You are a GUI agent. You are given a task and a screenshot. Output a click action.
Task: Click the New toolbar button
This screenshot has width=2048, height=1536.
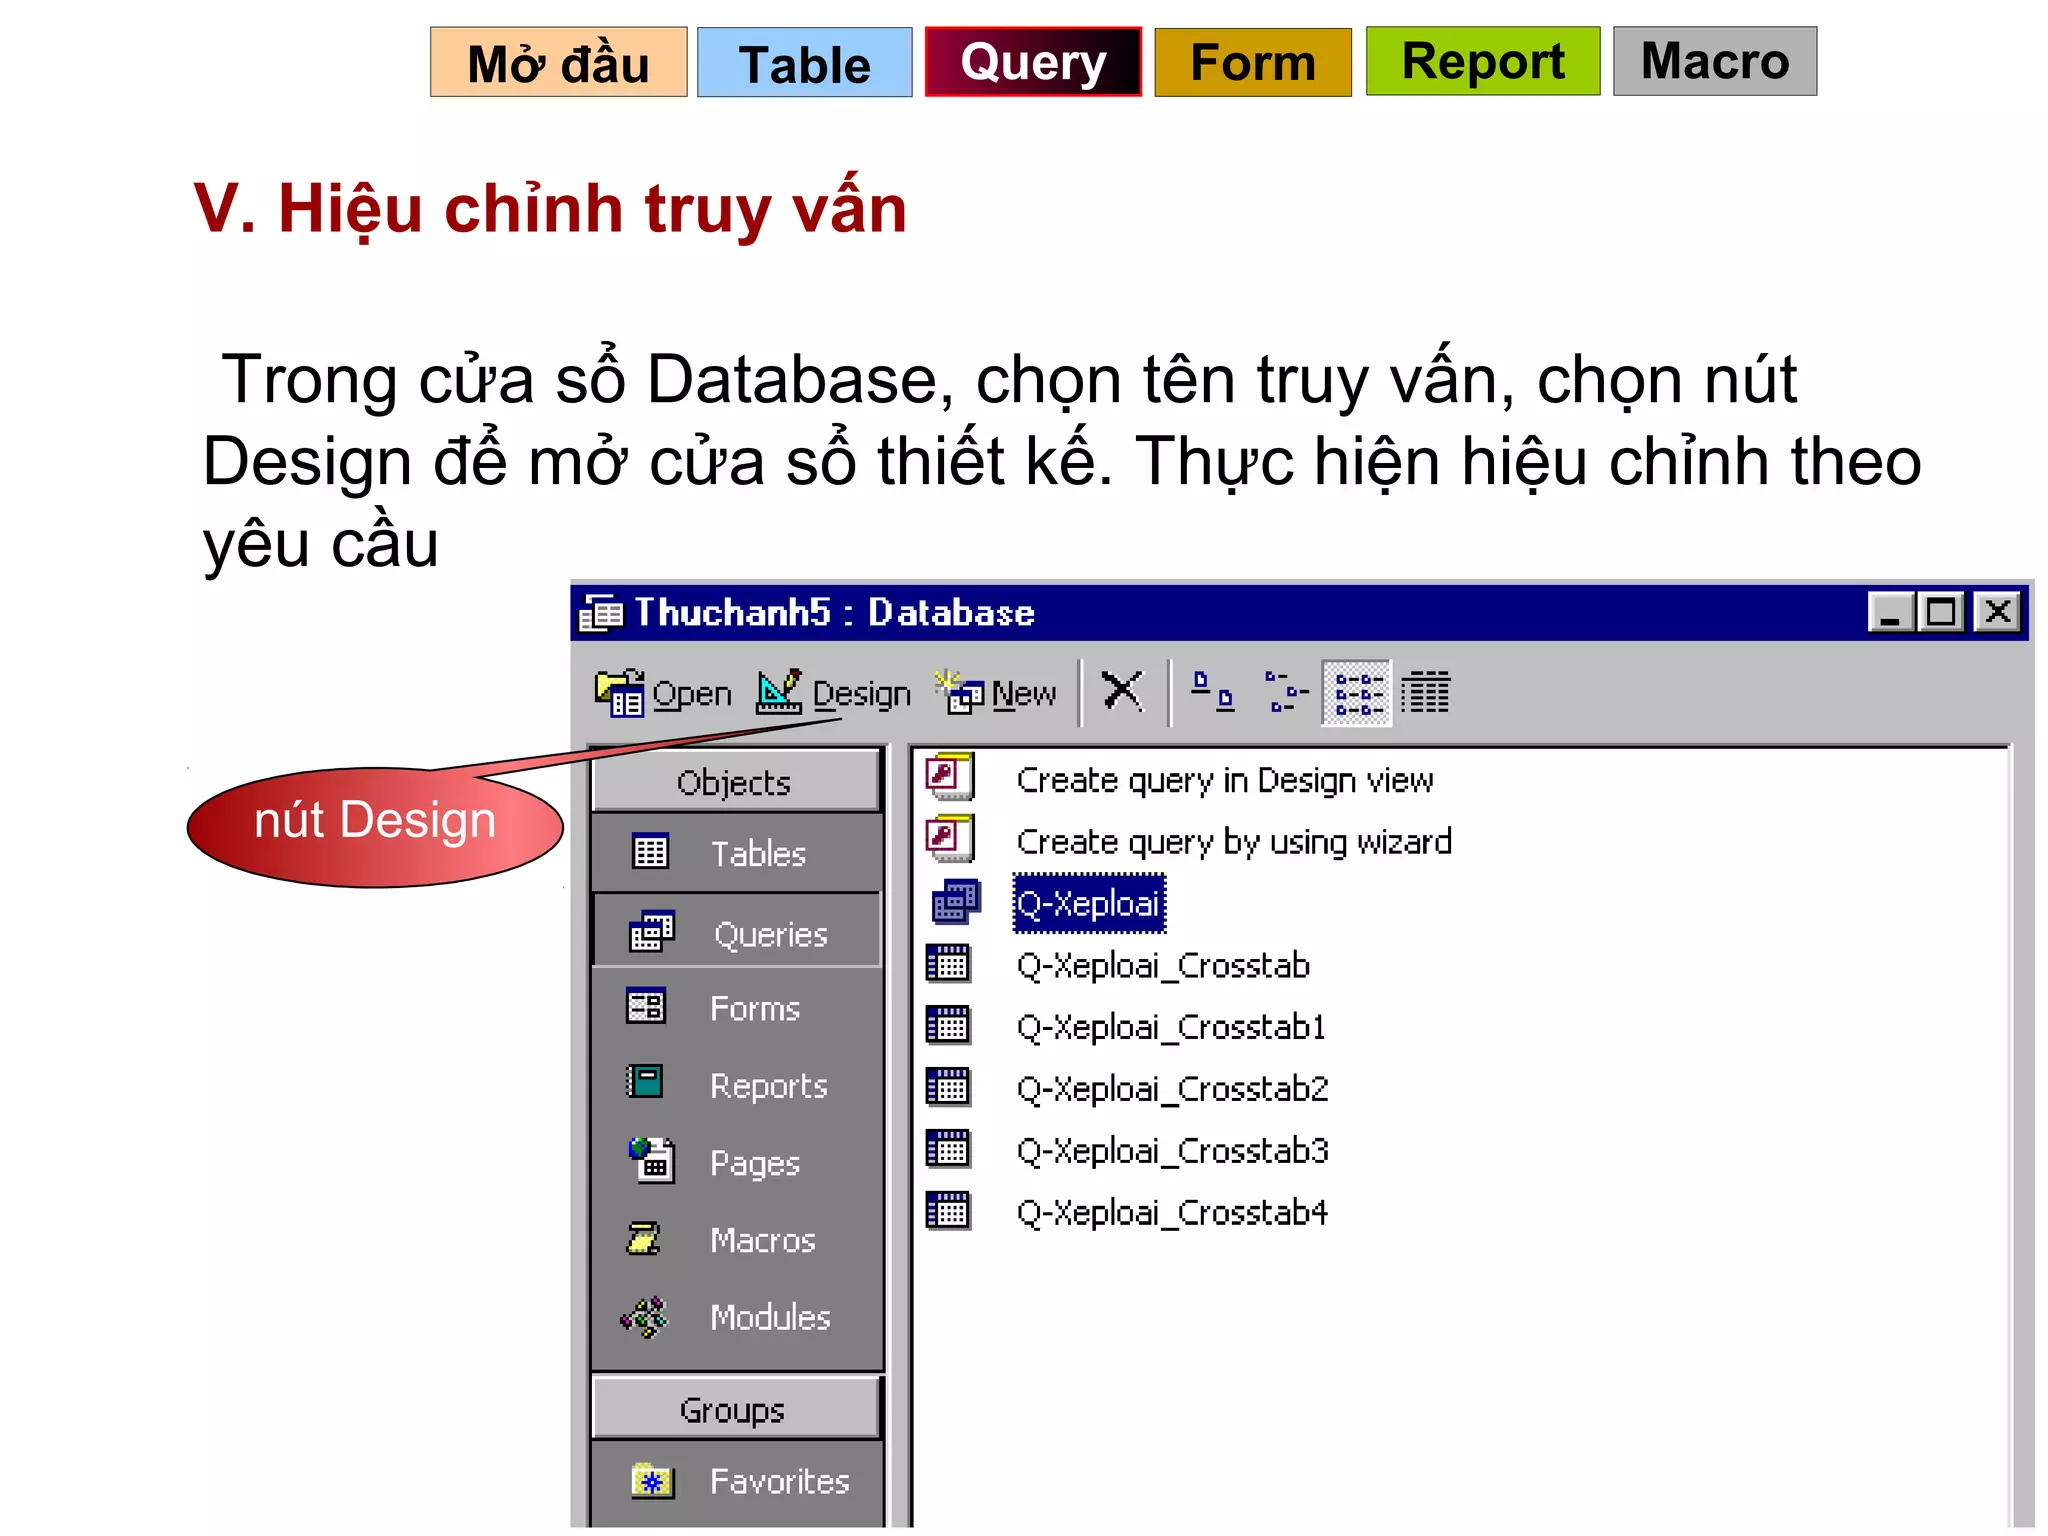[996, 693]
